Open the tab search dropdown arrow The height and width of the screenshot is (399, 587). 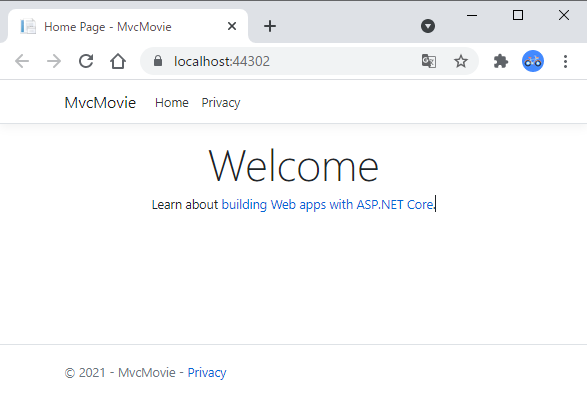[x=428, y=26]
